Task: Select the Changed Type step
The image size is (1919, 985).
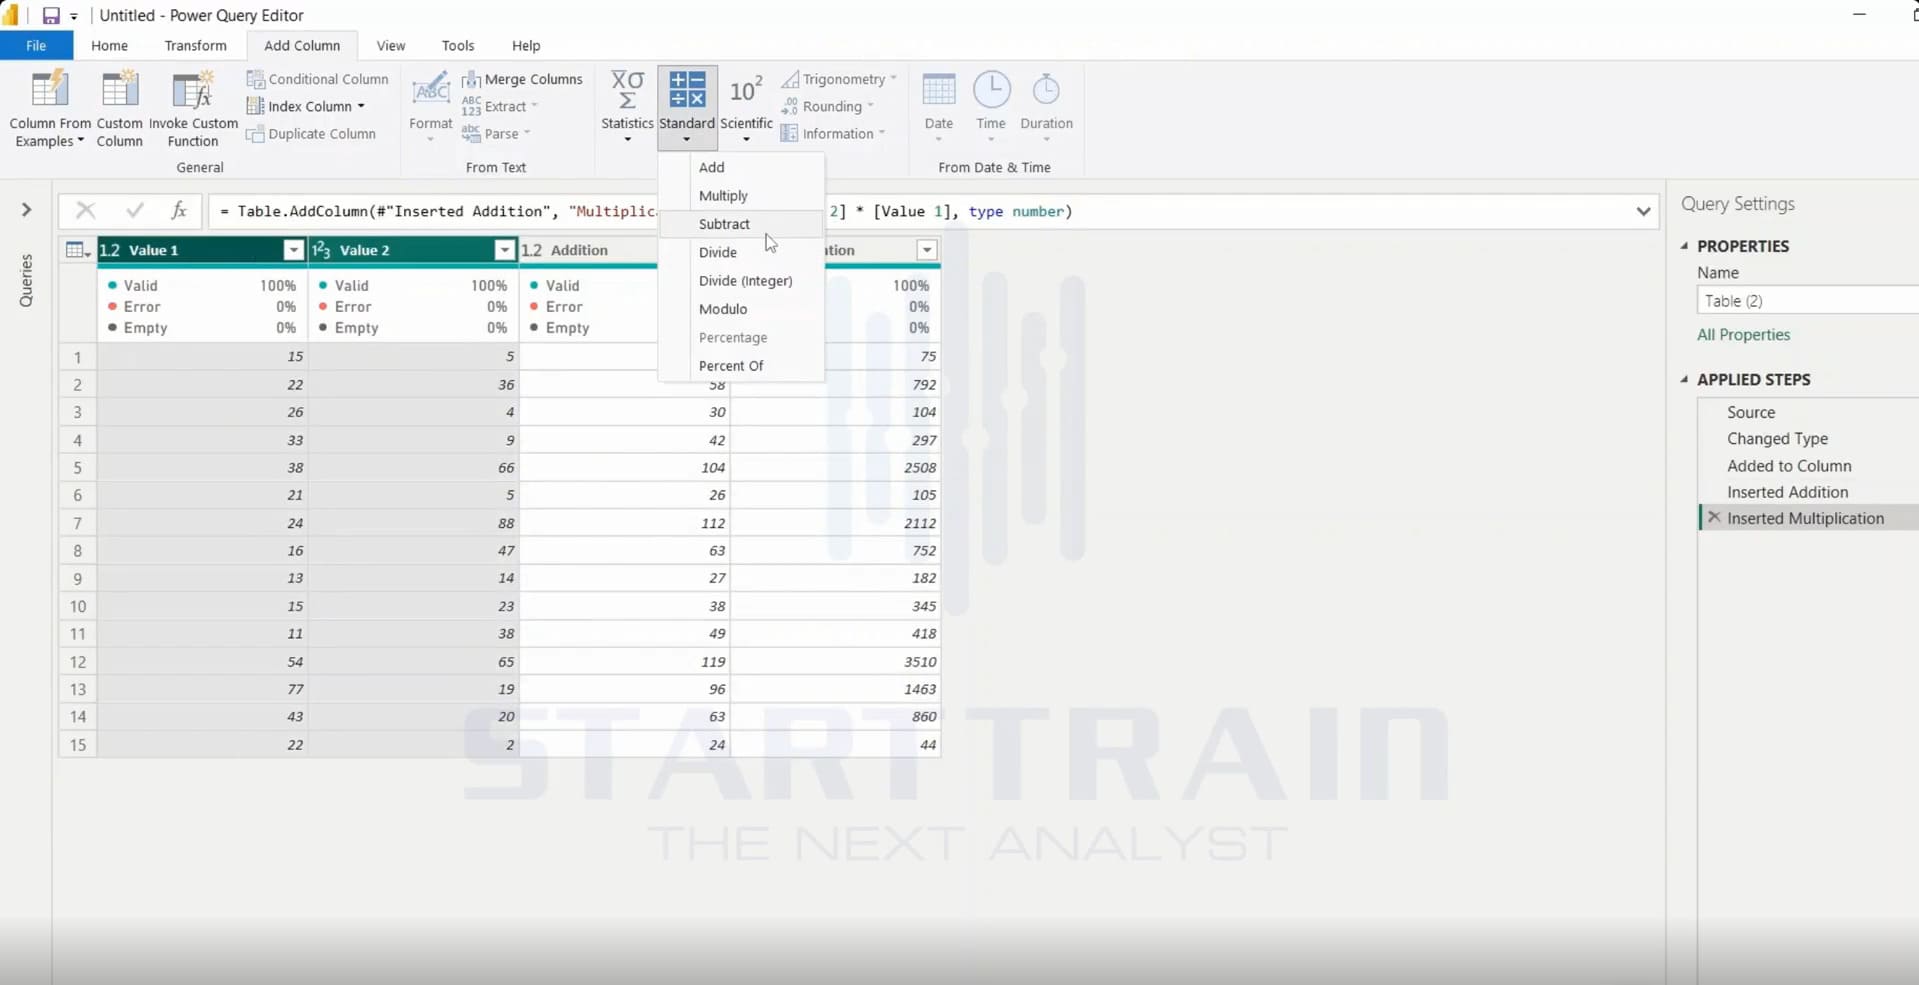Action: 1777,438
